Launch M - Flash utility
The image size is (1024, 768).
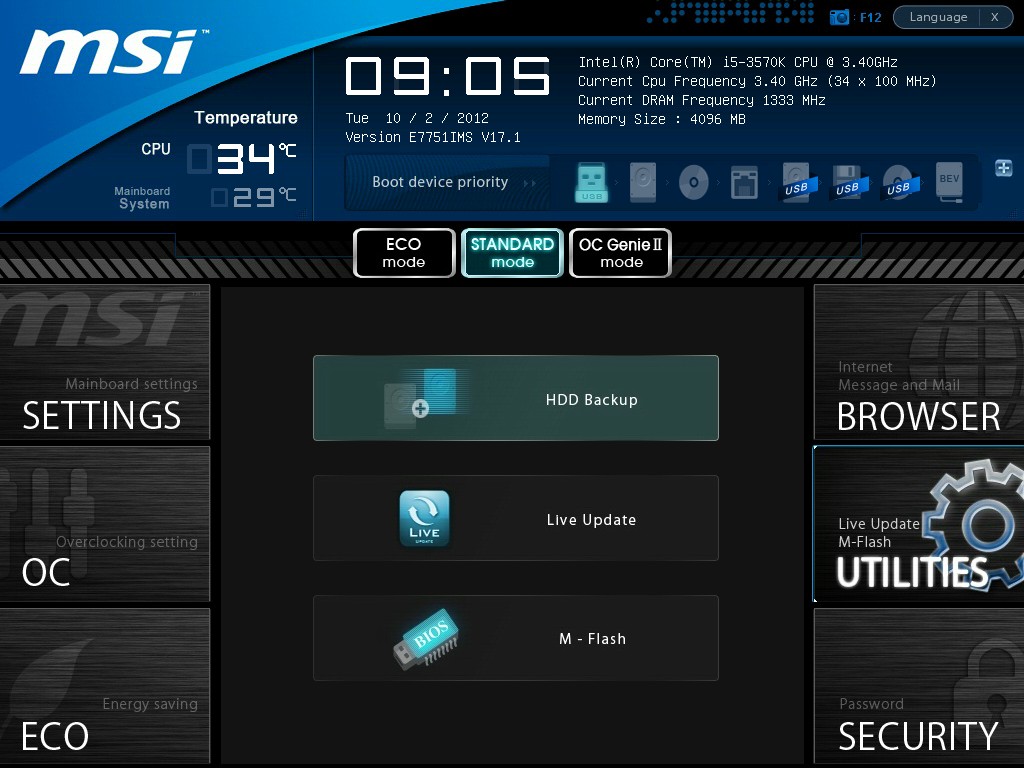click(516, 638)
